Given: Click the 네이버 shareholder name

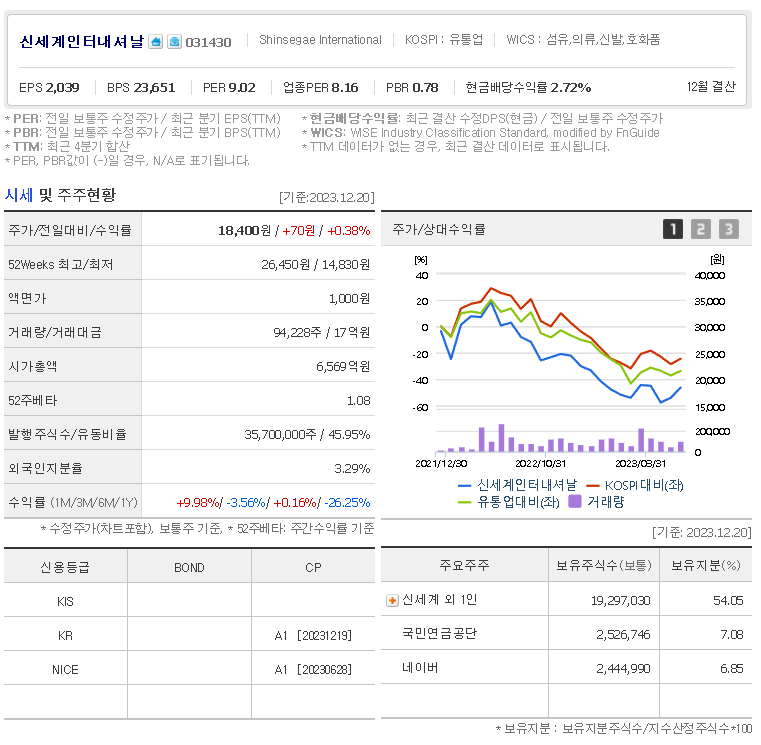Looking at the screenshot, I should click(420, 668).
